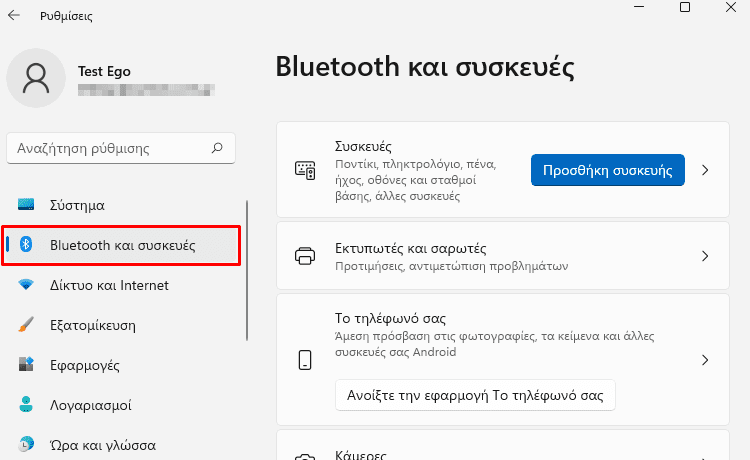Image resolution: width=750 pixels, height=460 pixels.
Task: Click the Ώρα και γλώσσα globe clock icon
Action: 26,444
